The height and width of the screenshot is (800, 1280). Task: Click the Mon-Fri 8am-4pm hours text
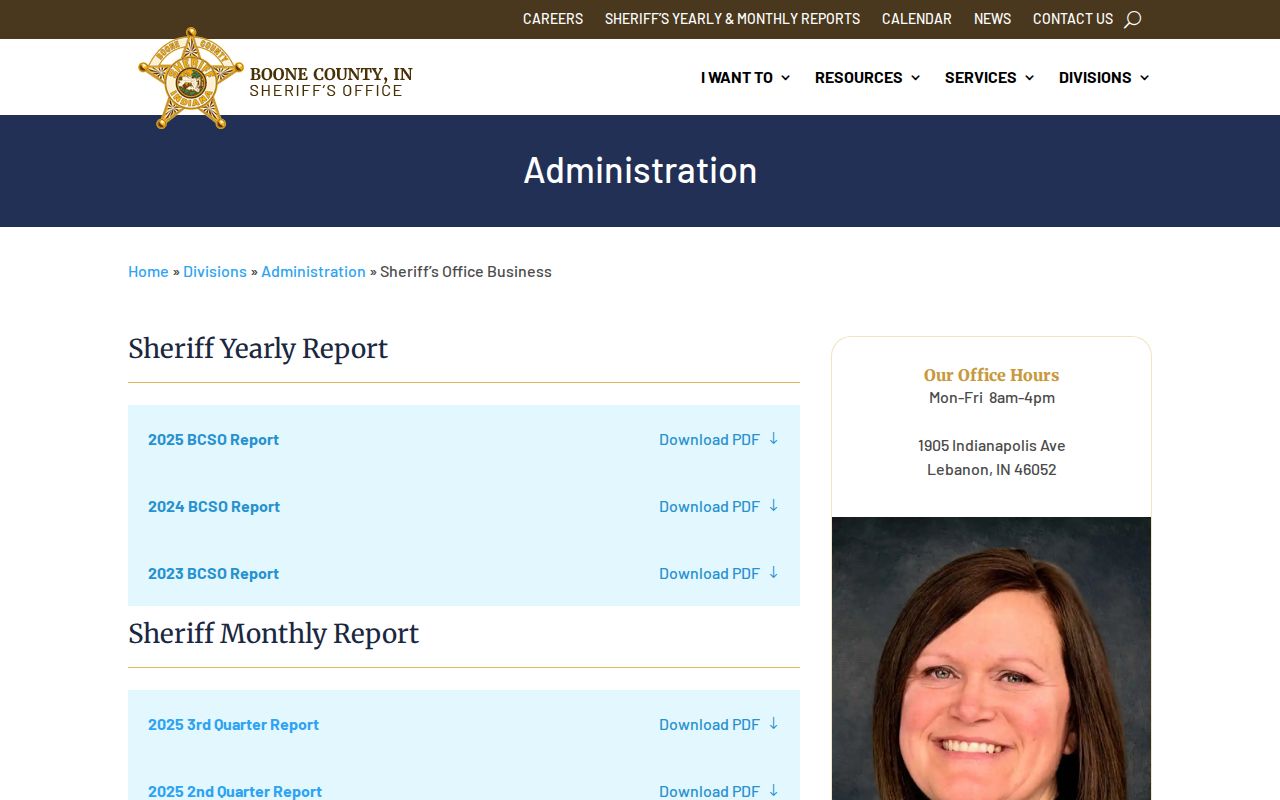991,397
